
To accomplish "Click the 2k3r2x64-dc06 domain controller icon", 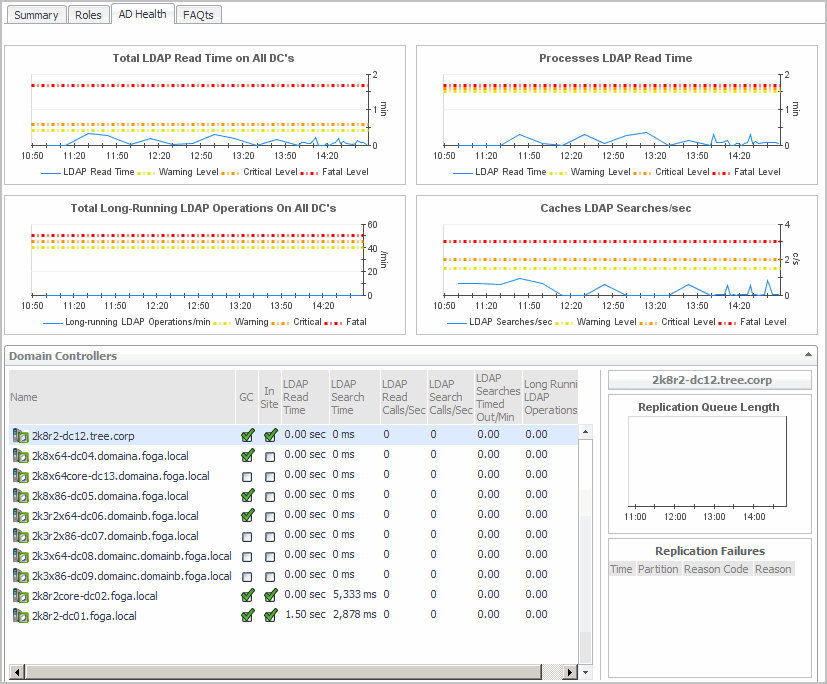I will point(20,516).
